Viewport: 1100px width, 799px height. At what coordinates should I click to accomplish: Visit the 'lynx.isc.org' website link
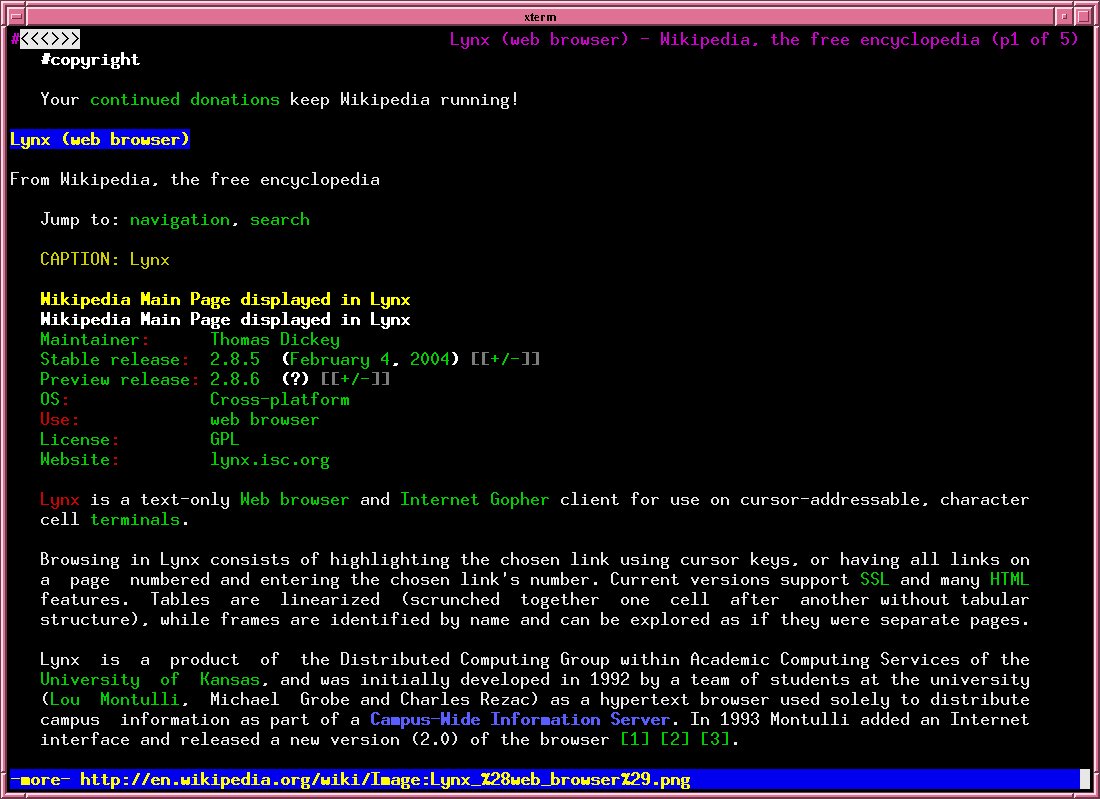(270, 459)
